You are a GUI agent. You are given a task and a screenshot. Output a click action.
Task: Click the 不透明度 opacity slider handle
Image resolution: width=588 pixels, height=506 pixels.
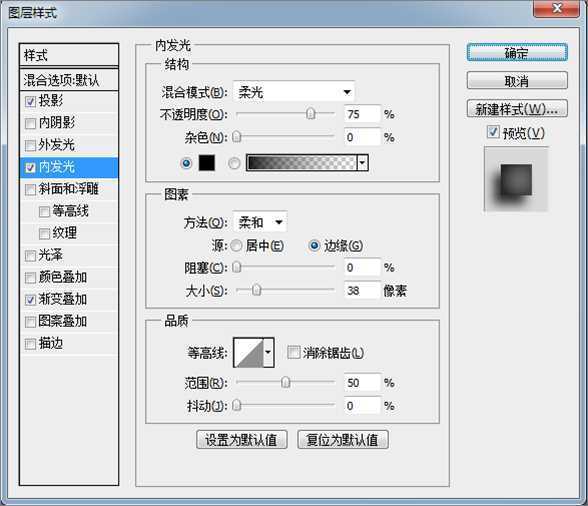click(x=310, y=113)
